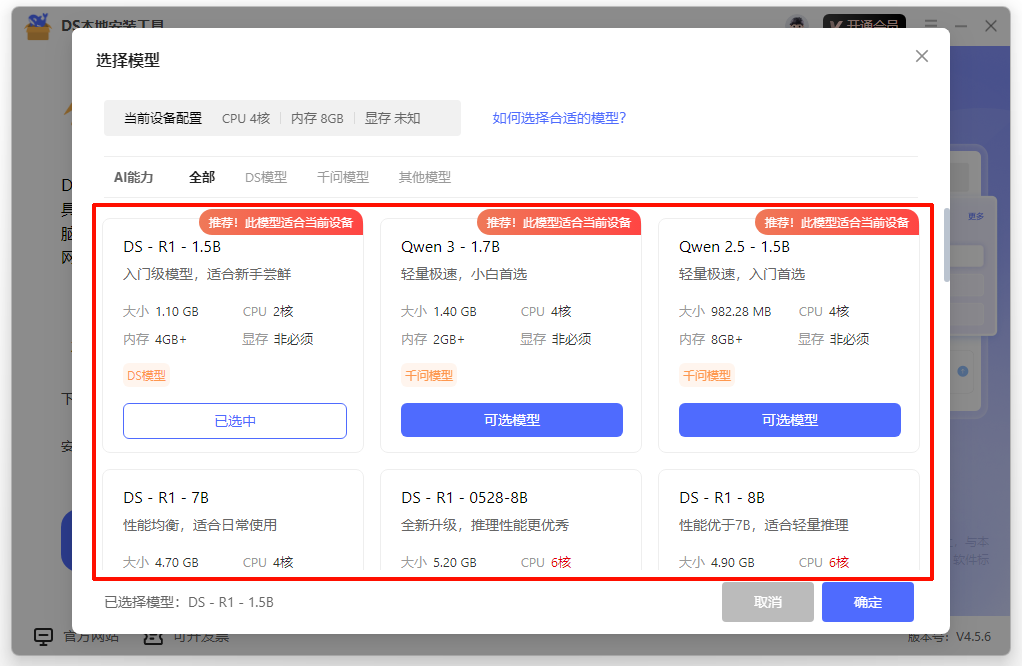Switch to the AI能力 tab

pyautogui.click(x=132, y=176)
